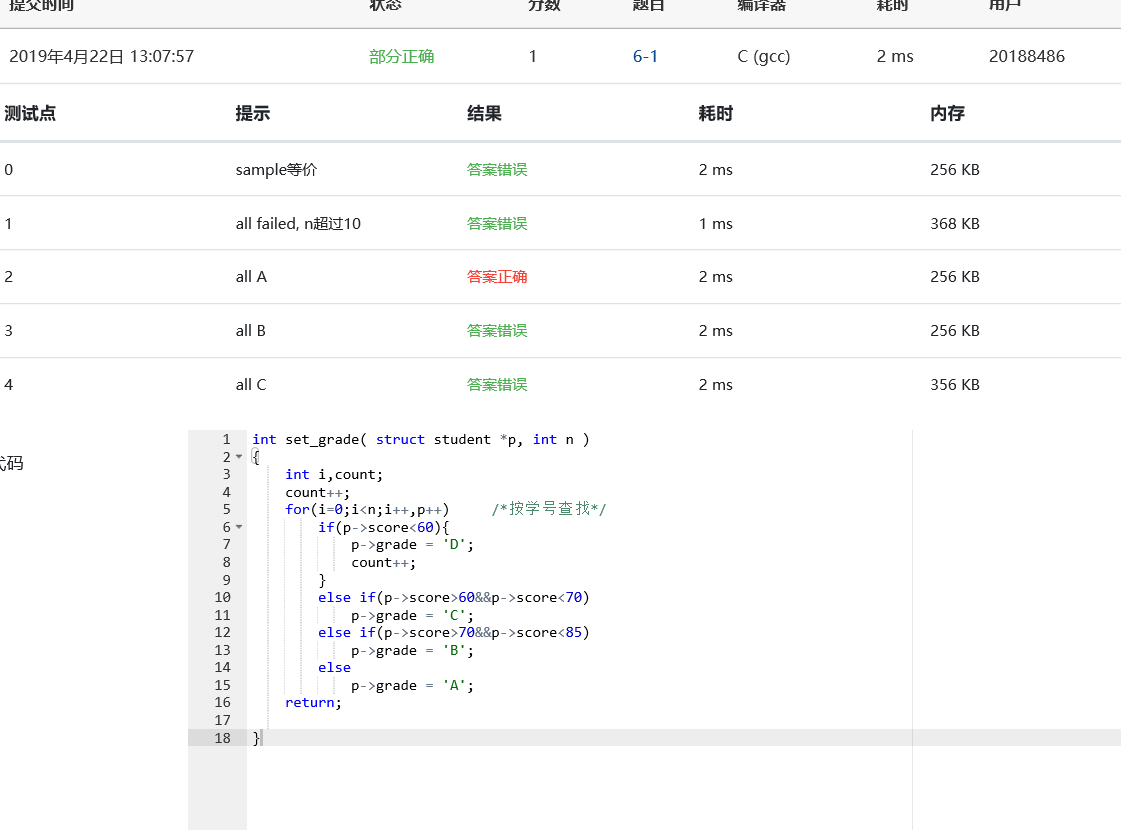The width and height of the screenshot is (1121, 835).
Task: Click 答案错误 result in sample等价 row
Action: click(x=497, y=169)
